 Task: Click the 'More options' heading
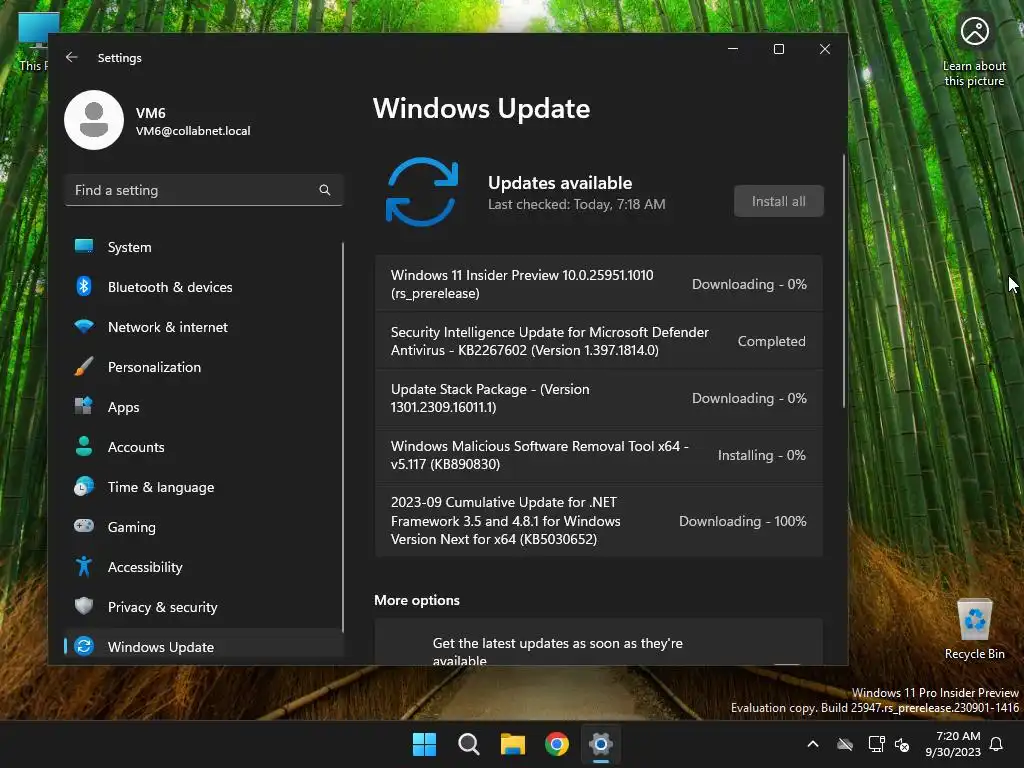coord(417,600)
